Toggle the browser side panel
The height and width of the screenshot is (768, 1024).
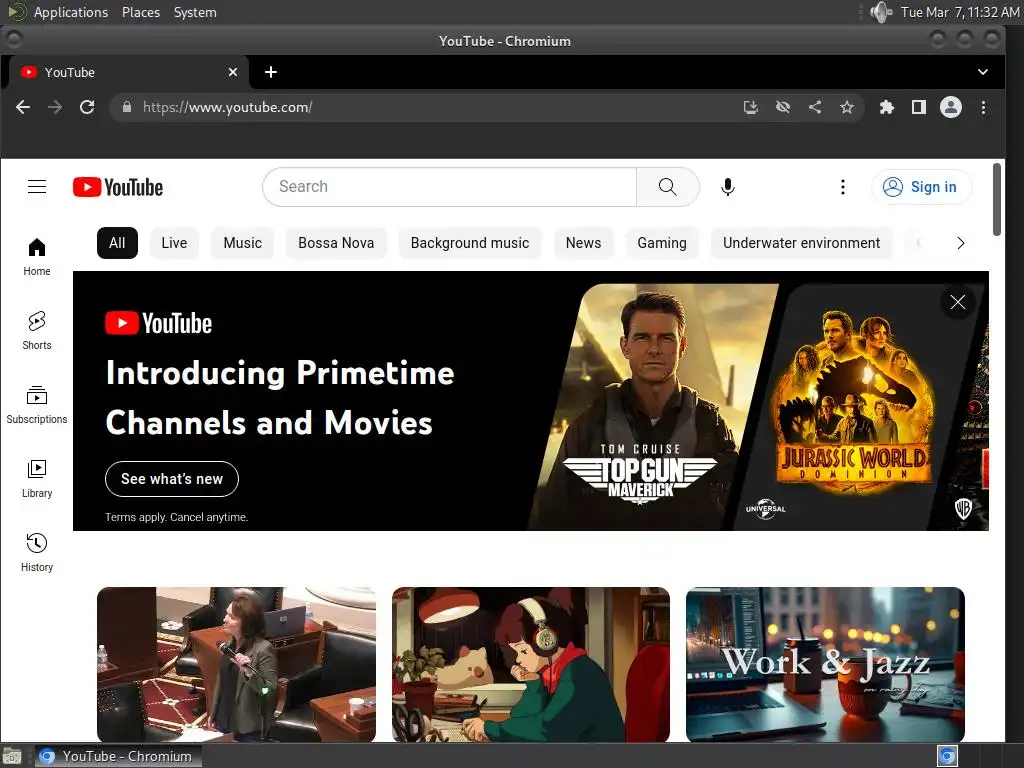pos(918,107)
